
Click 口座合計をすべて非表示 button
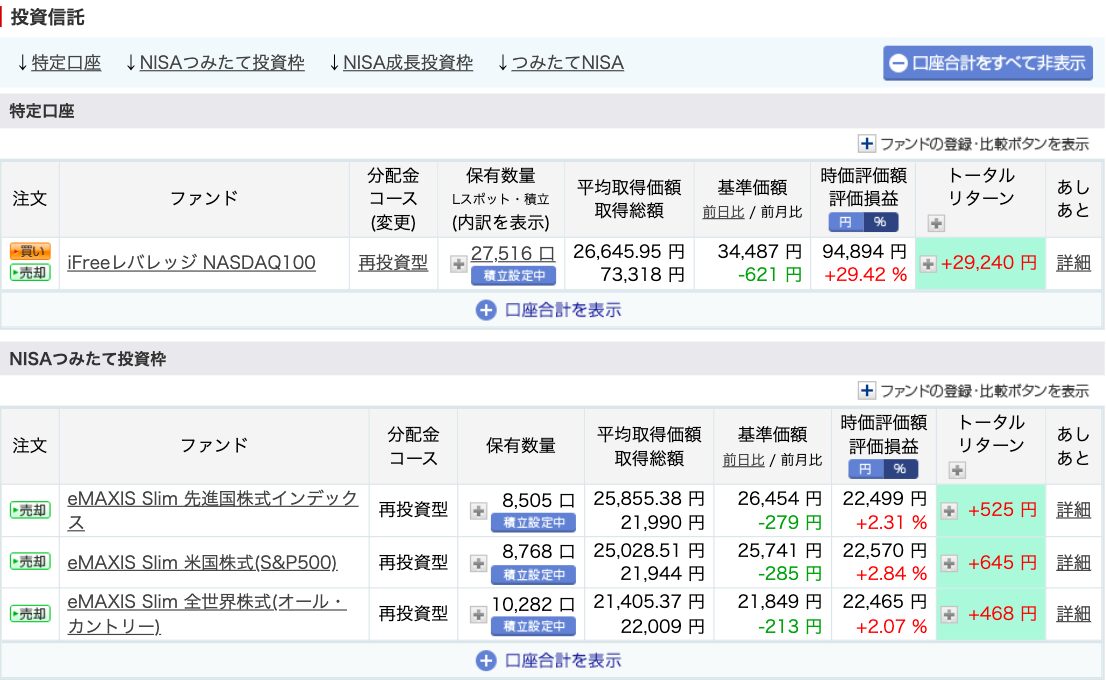[987, 63]
